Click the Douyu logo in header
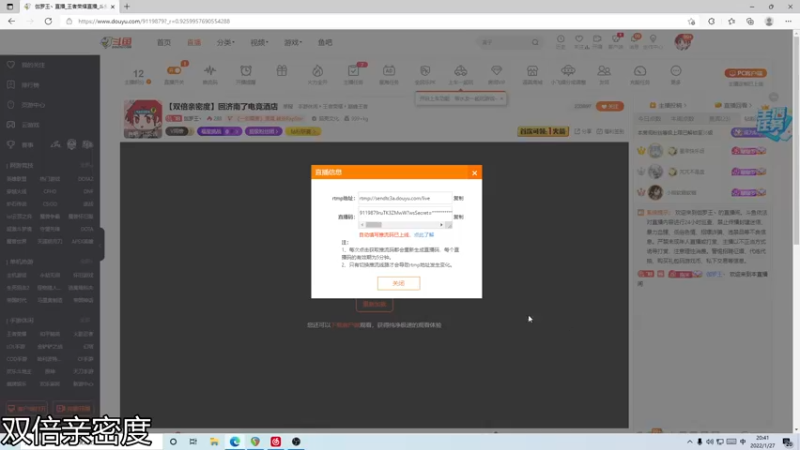The image size is (800, 450). click(116, 42)
